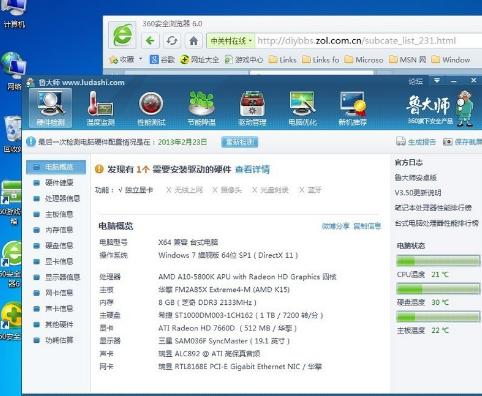Screen dimensions: 482x396
Task: Open the 温度监测 temperature monitor icon
Action: pyautogui.click(x=101, y=109)
